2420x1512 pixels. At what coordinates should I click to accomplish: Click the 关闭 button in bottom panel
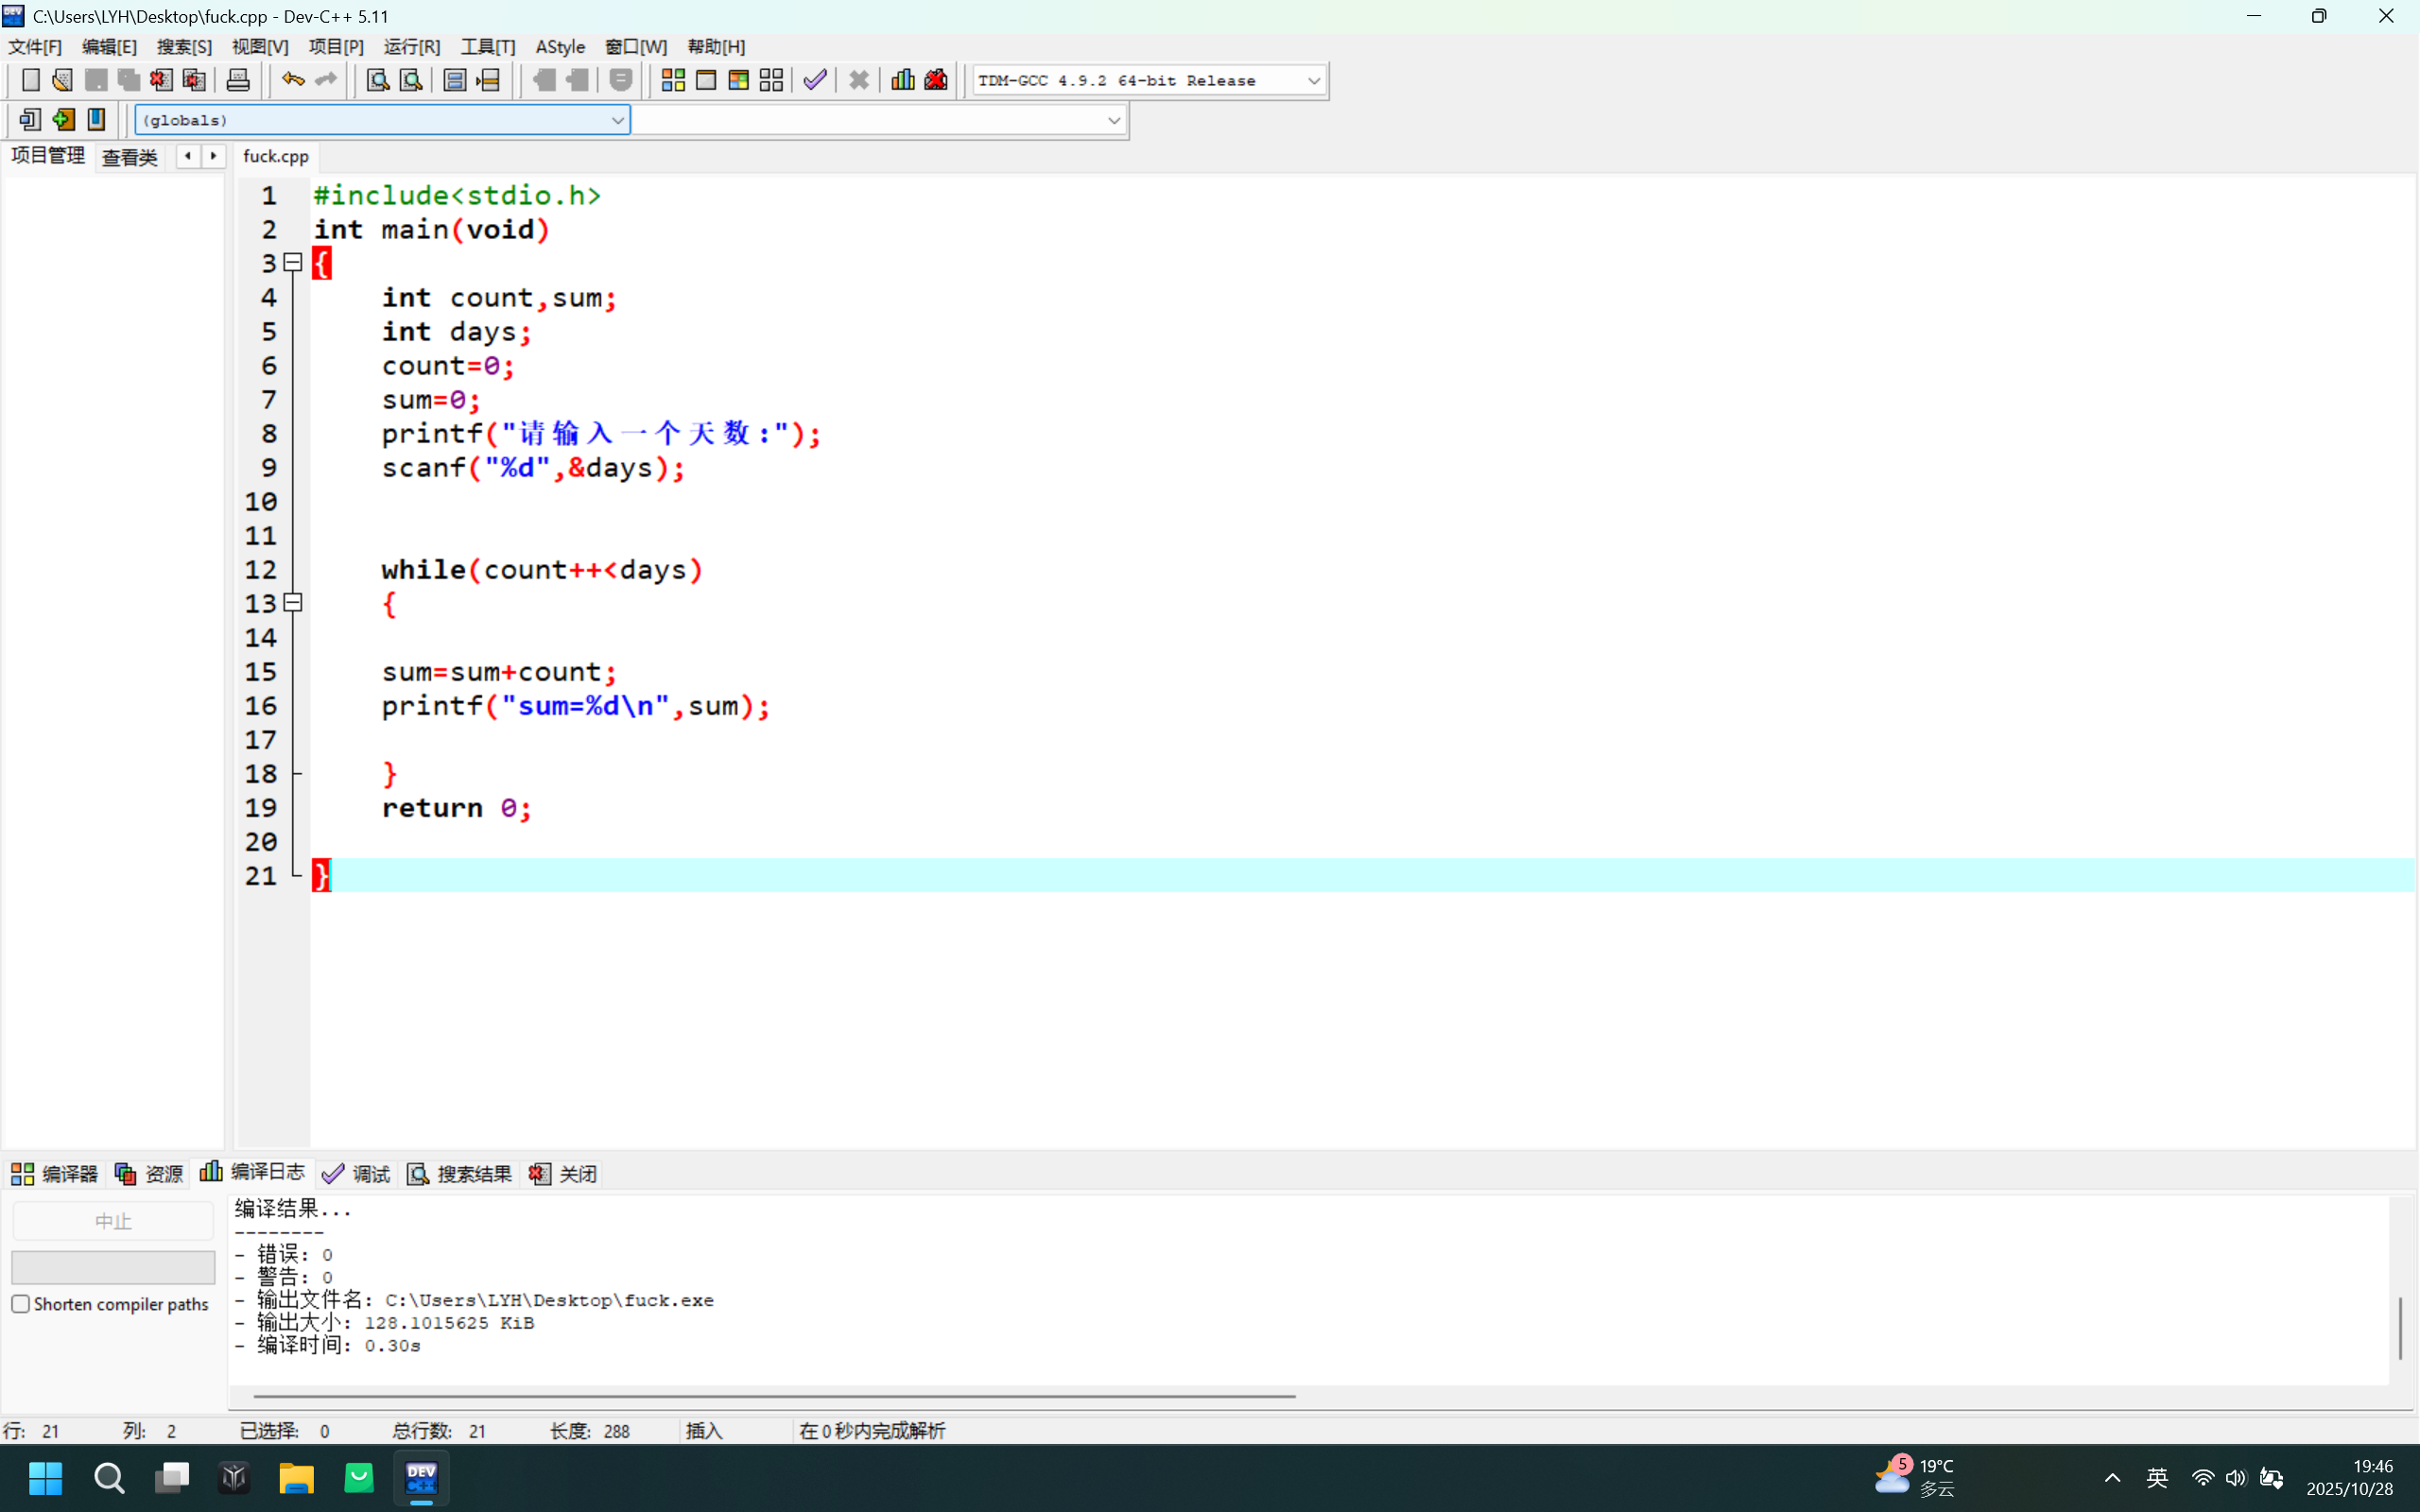pos(564,1174)
